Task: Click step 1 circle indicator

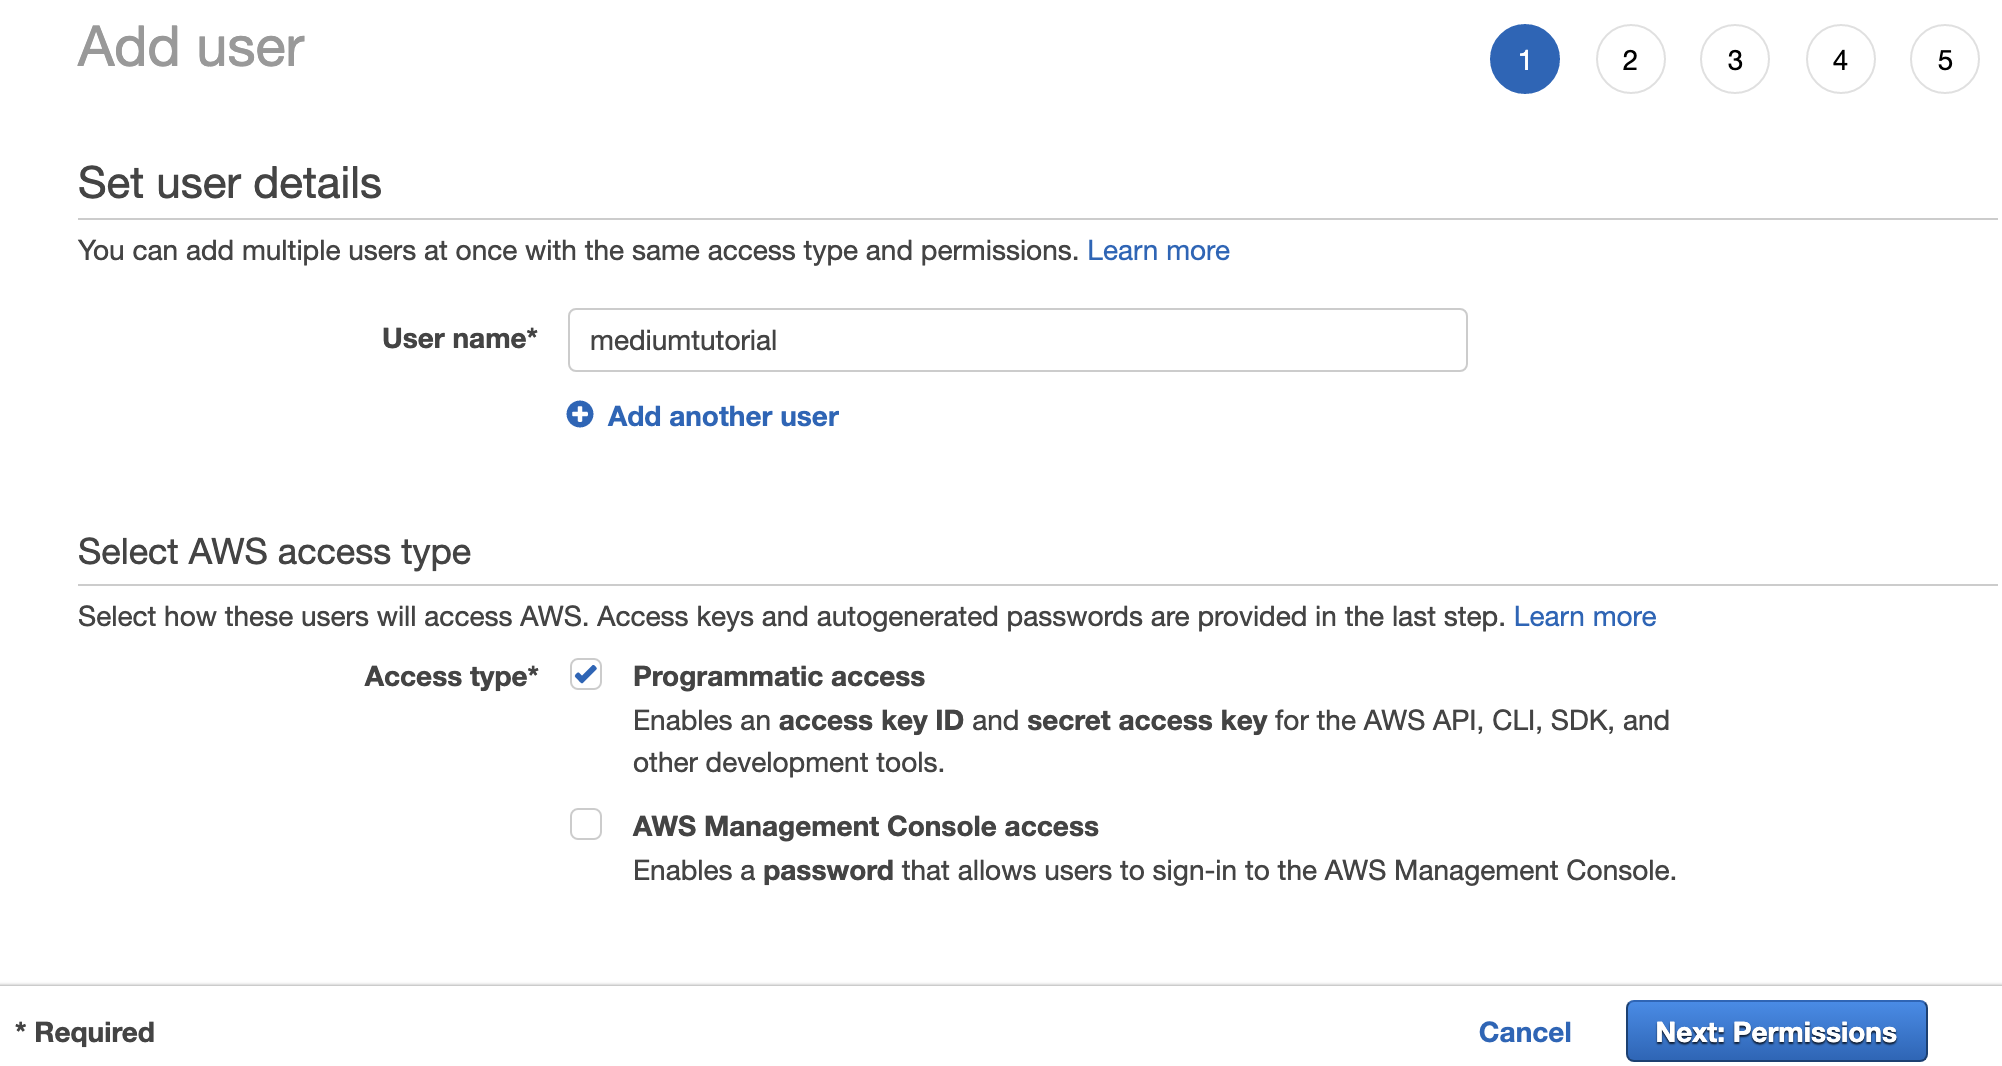Action: 1524,60
